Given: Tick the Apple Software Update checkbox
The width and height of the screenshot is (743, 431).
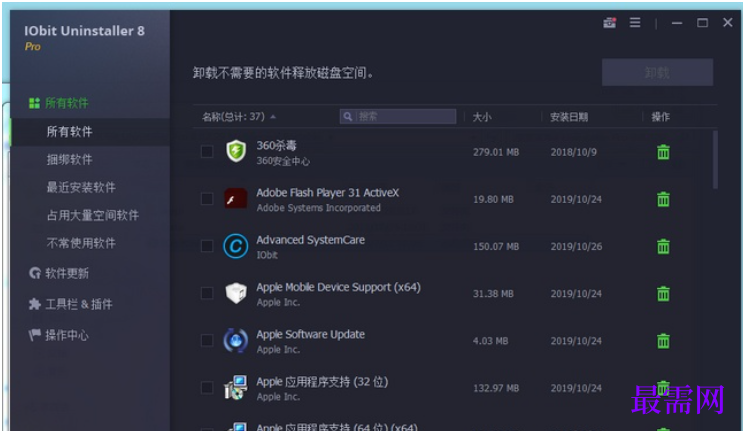Looking at the screenshot, I should 207,341.
